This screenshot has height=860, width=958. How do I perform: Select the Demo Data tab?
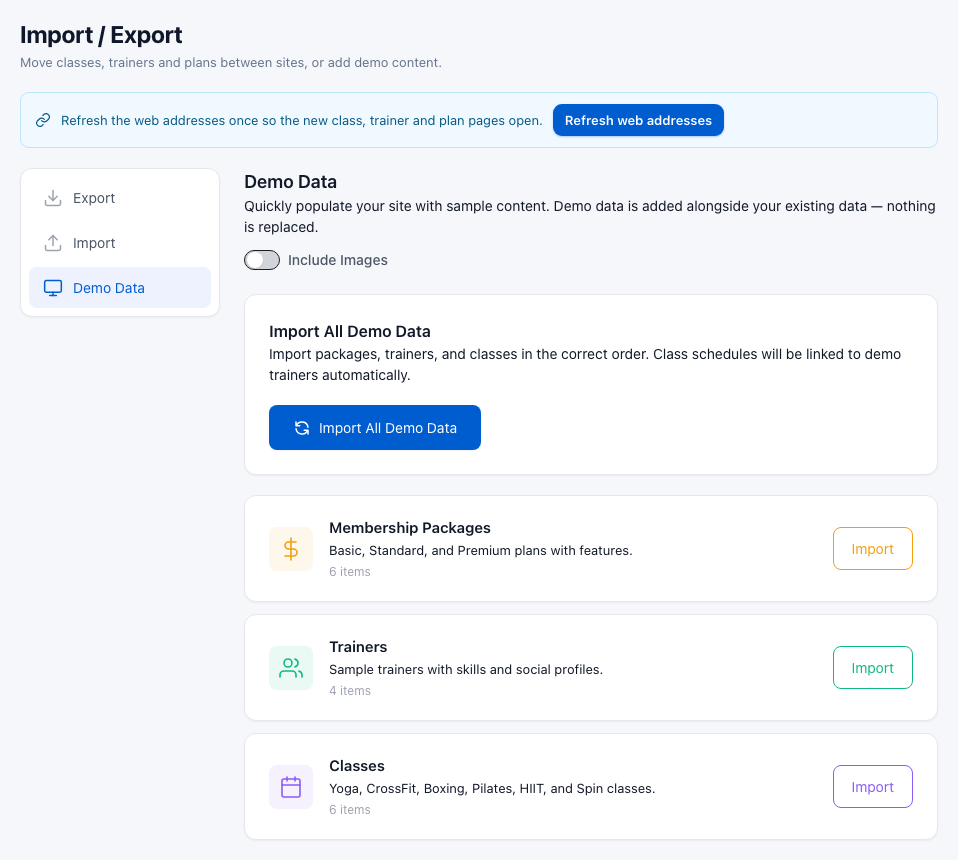point(120,288)
